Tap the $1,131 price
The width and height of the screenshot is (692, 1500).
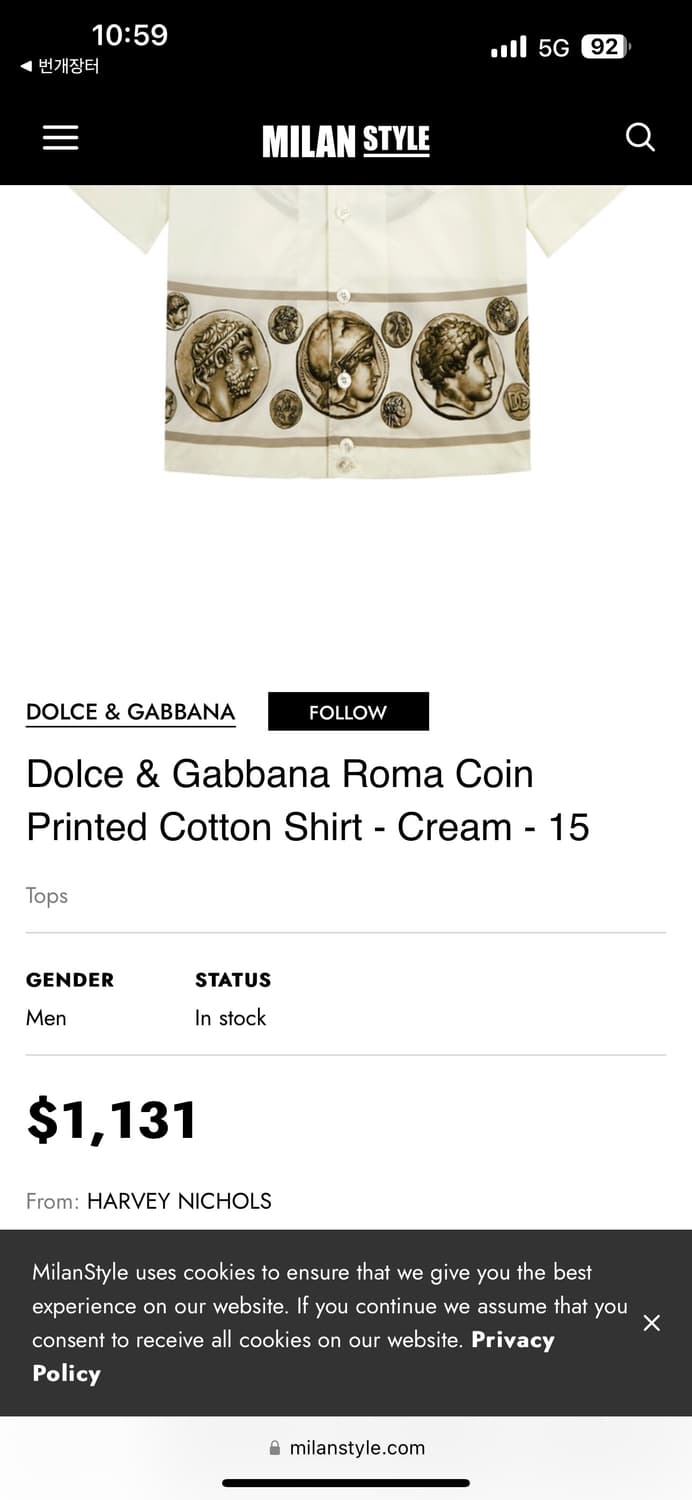click(112, 1120)
